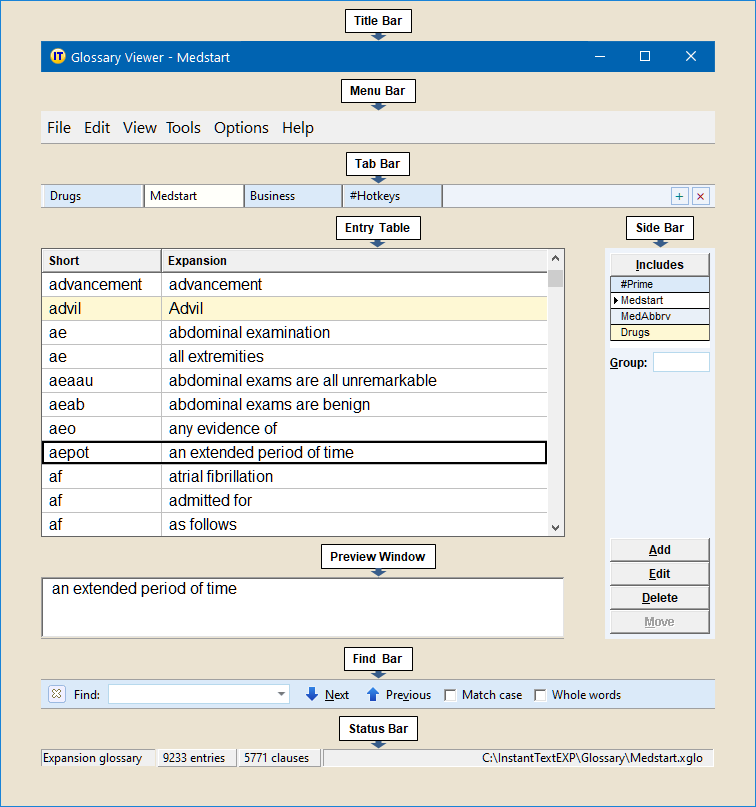Viewport: 756px width, 807px height.
Task: Switch to the Business tab
Action: coord(293,196)
